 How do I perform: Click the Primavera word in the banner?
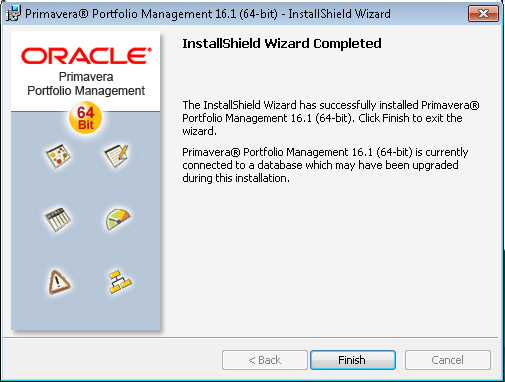86,77
